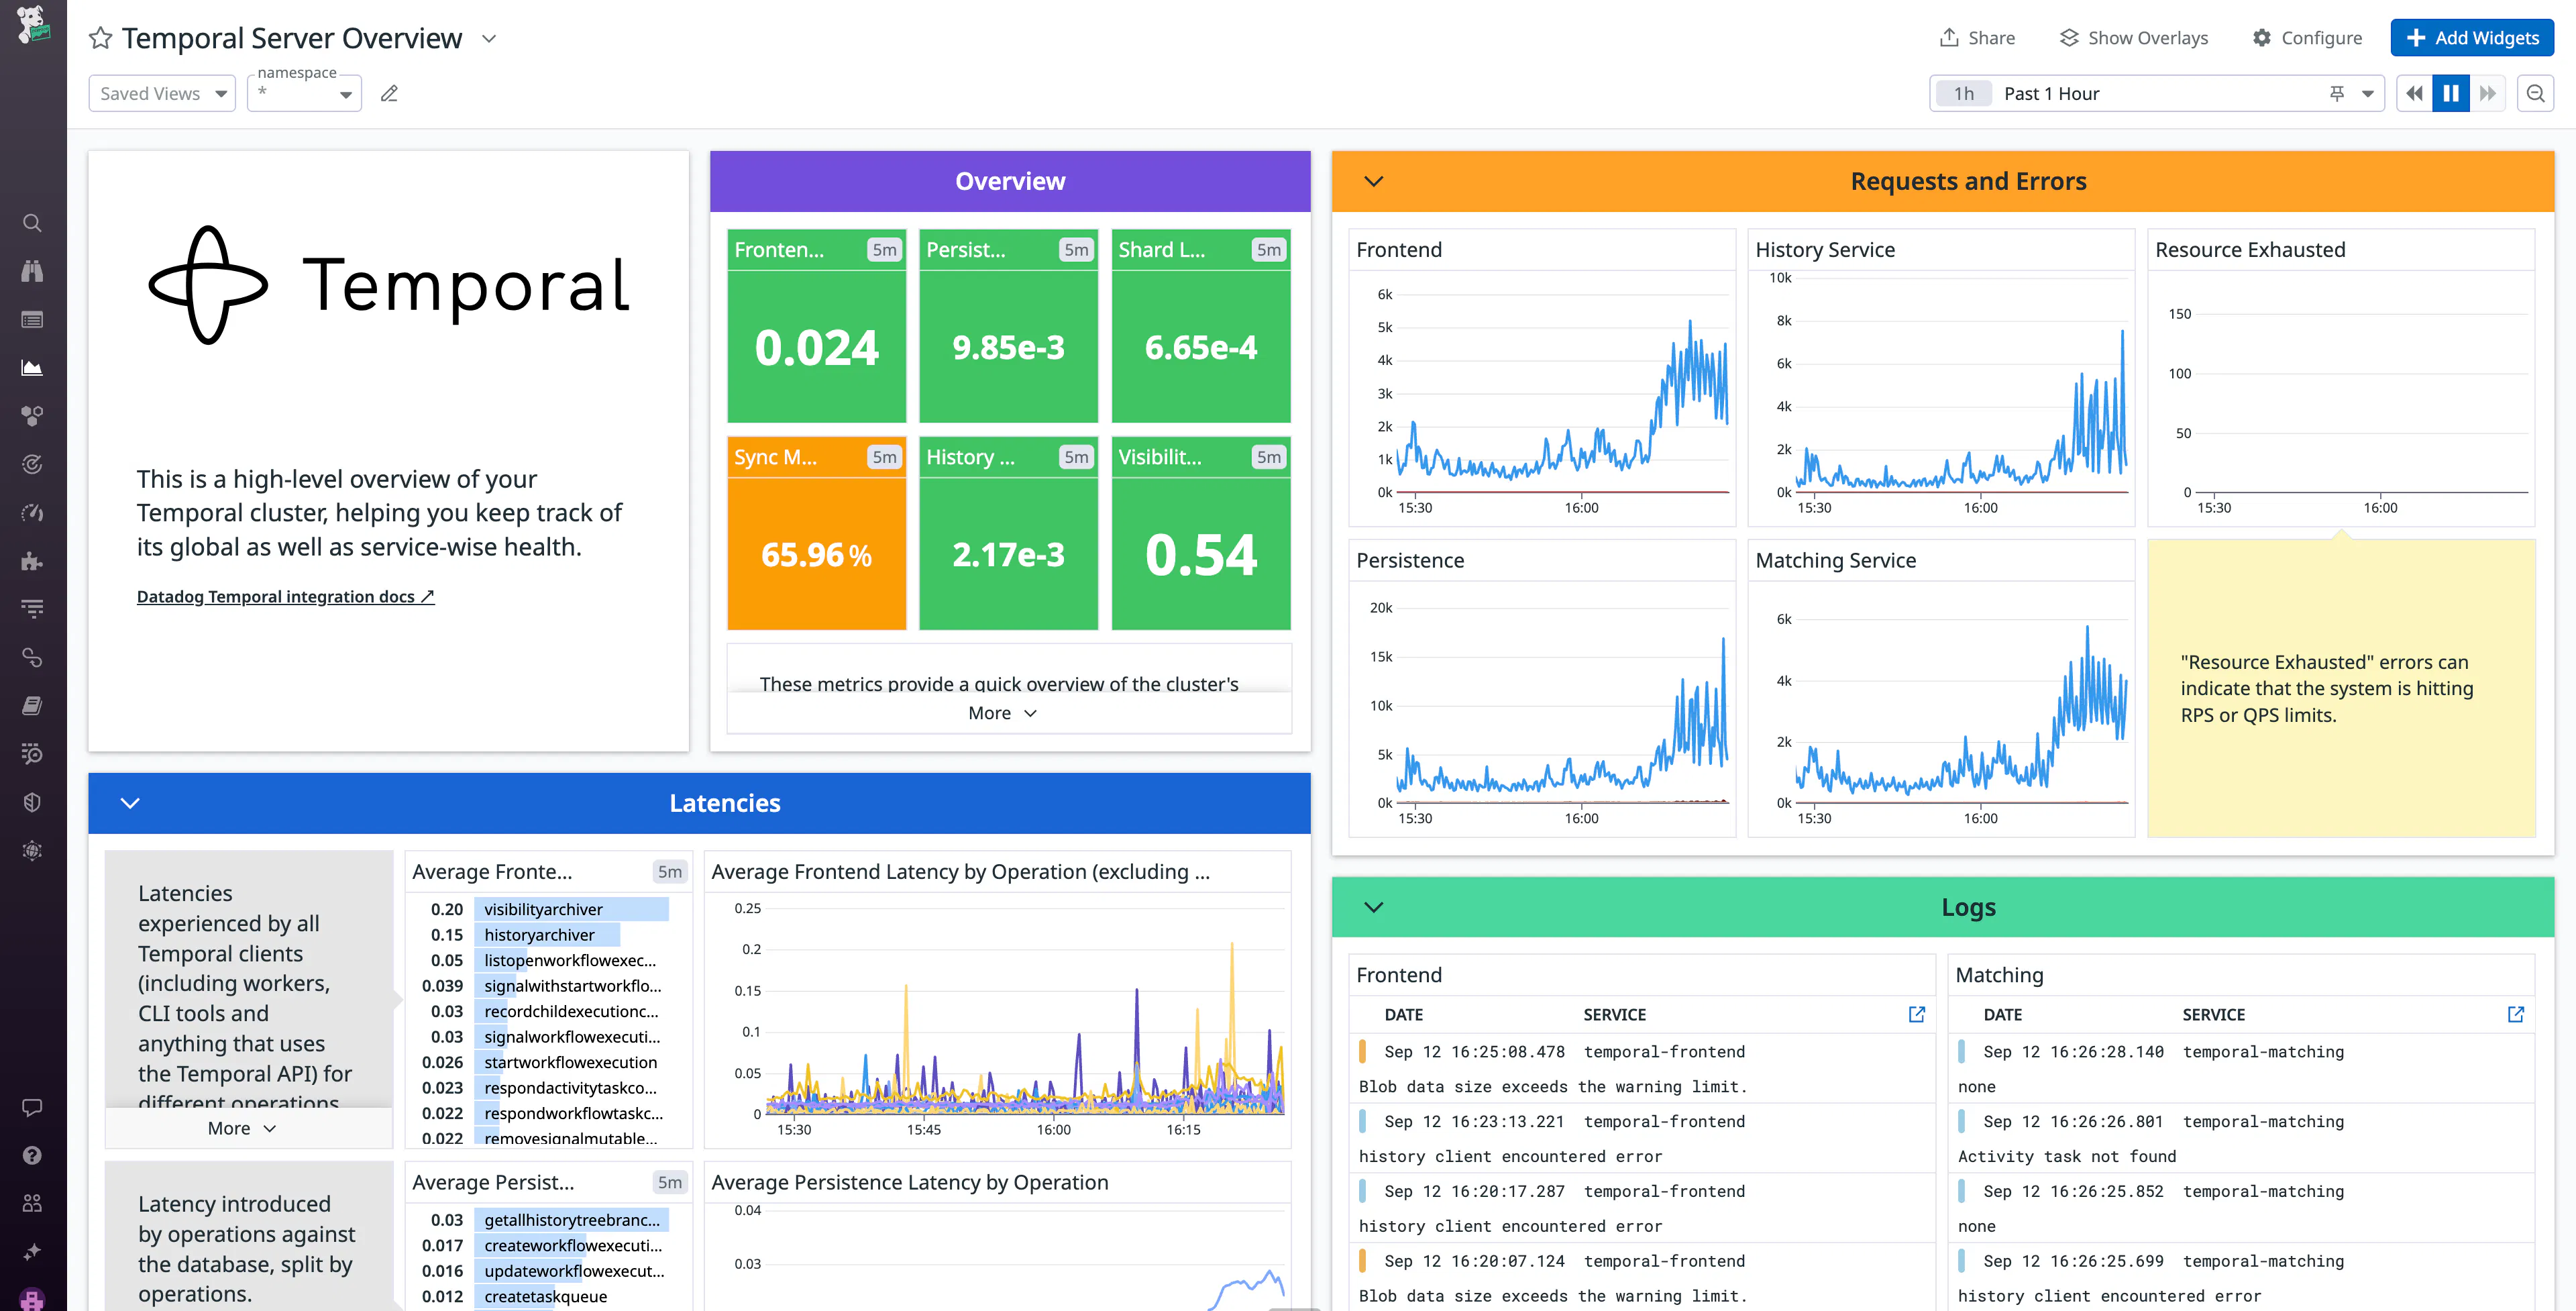Open the Infrastructure hexagons icon
The image size is (2576, 1311).
pos(33,416)
